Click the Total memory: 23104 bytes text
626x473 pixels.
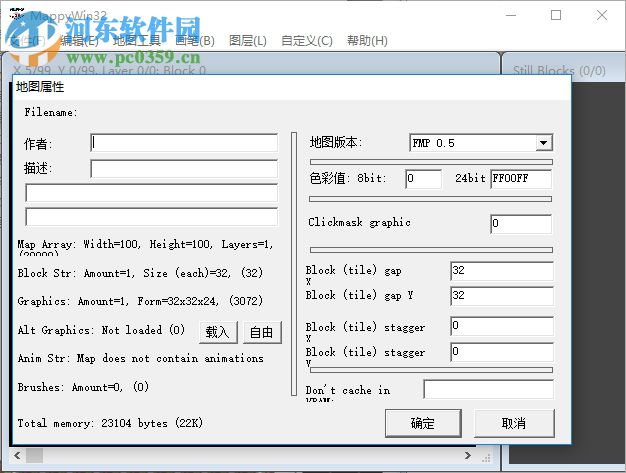pyautogui.click(x=110, y=423)
